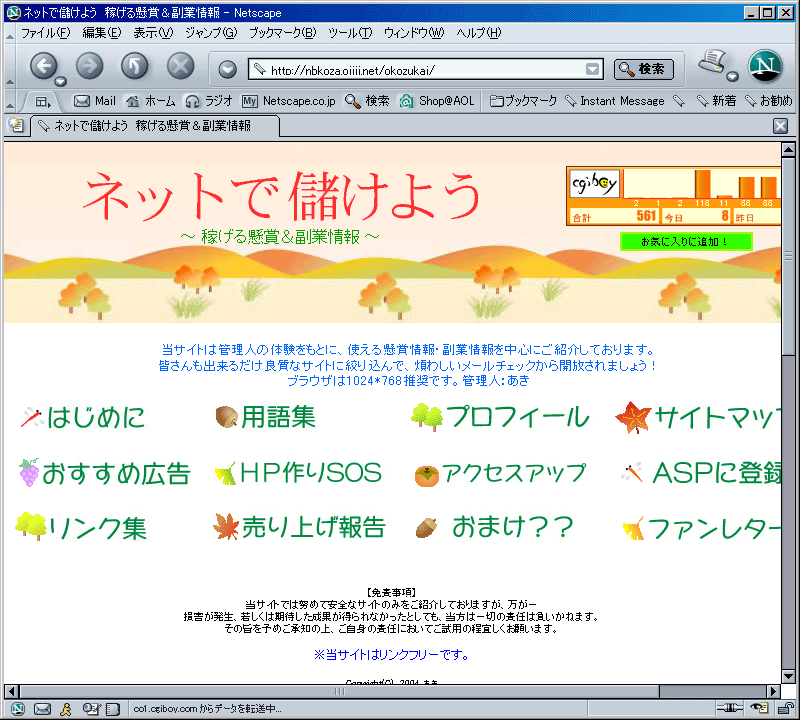This screenshot has width=800, height=720.
Task: Click the Forward navigation arrow
Action: [89, 66]
